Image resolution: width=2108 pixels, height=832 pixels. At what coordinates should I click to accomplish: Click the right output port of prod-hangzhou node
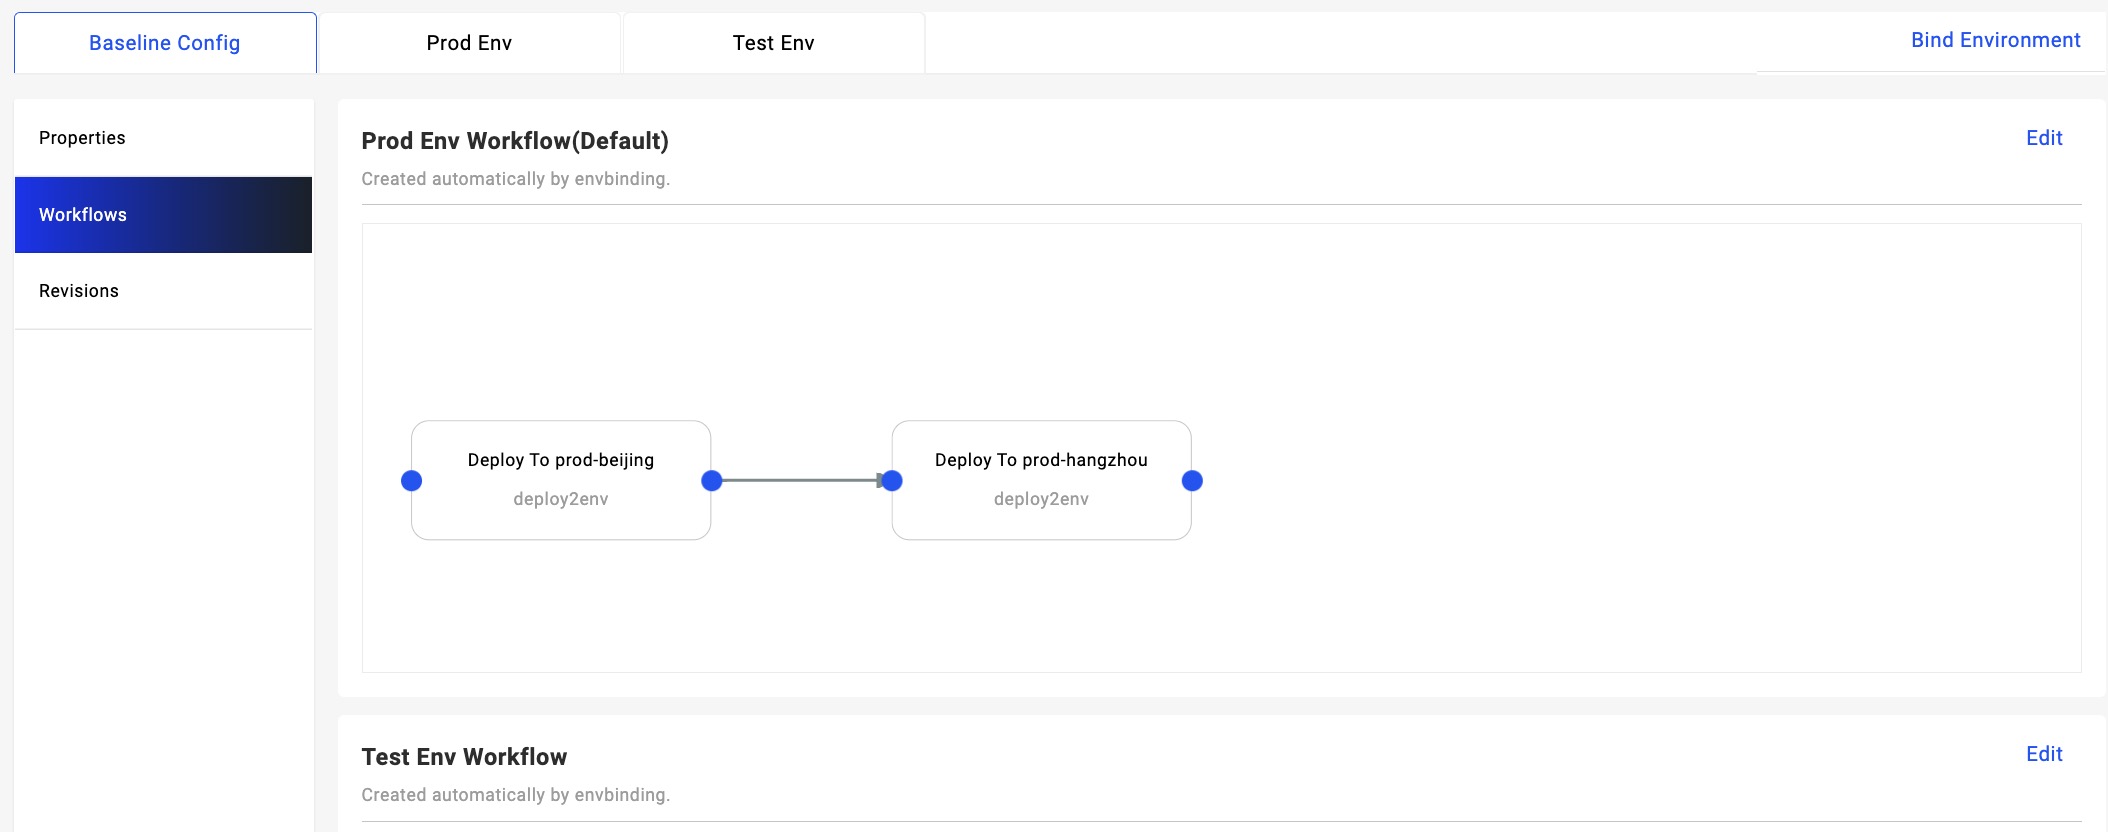coord(1192,481)
